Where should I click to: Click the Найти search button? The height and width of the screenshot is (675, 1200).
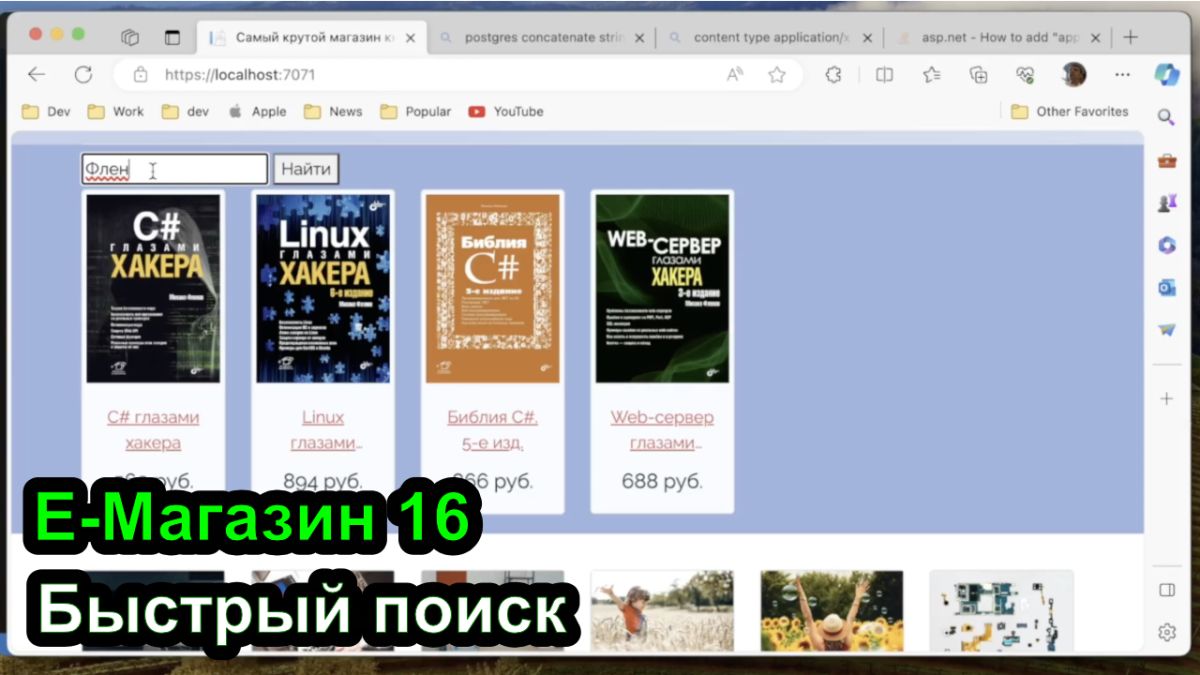tap(306, 169)
